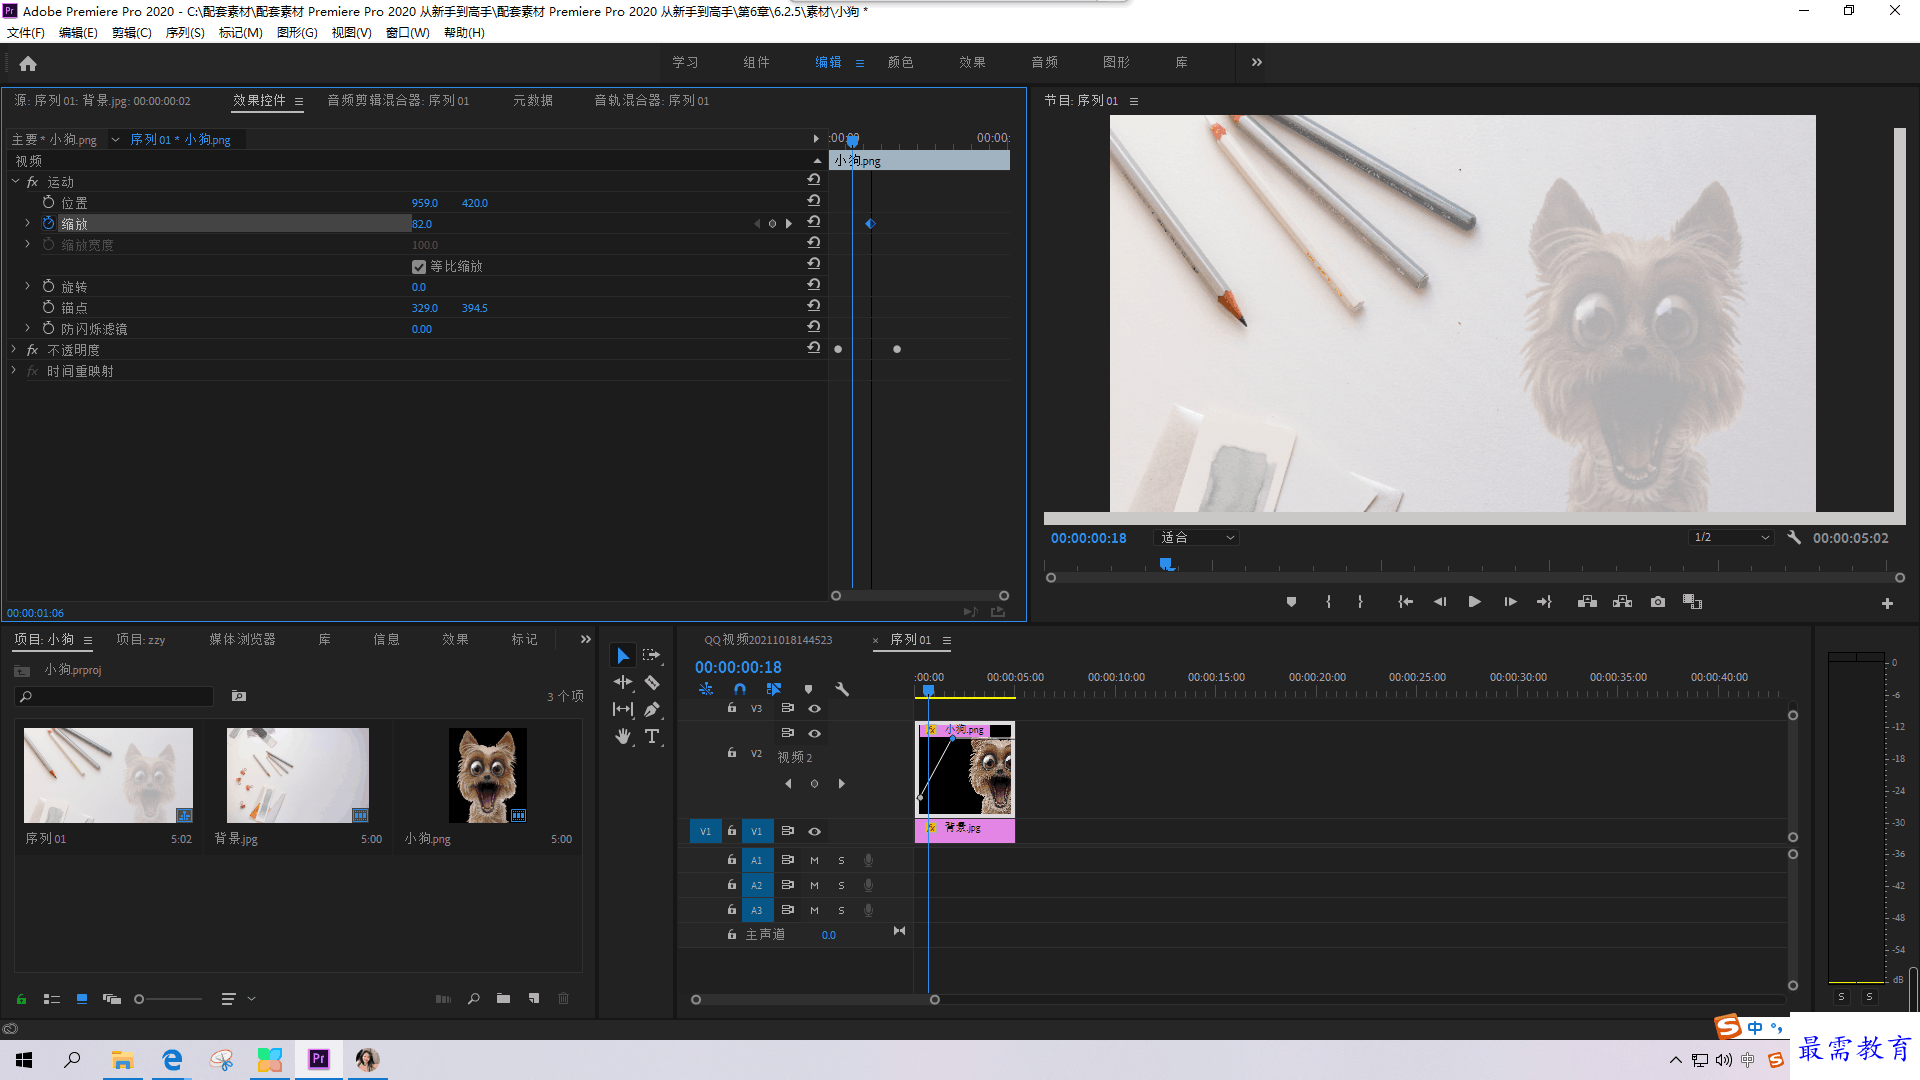Toggle lock on track A3
Viewport: 1920px width, 1080px height.
[732, 909]
